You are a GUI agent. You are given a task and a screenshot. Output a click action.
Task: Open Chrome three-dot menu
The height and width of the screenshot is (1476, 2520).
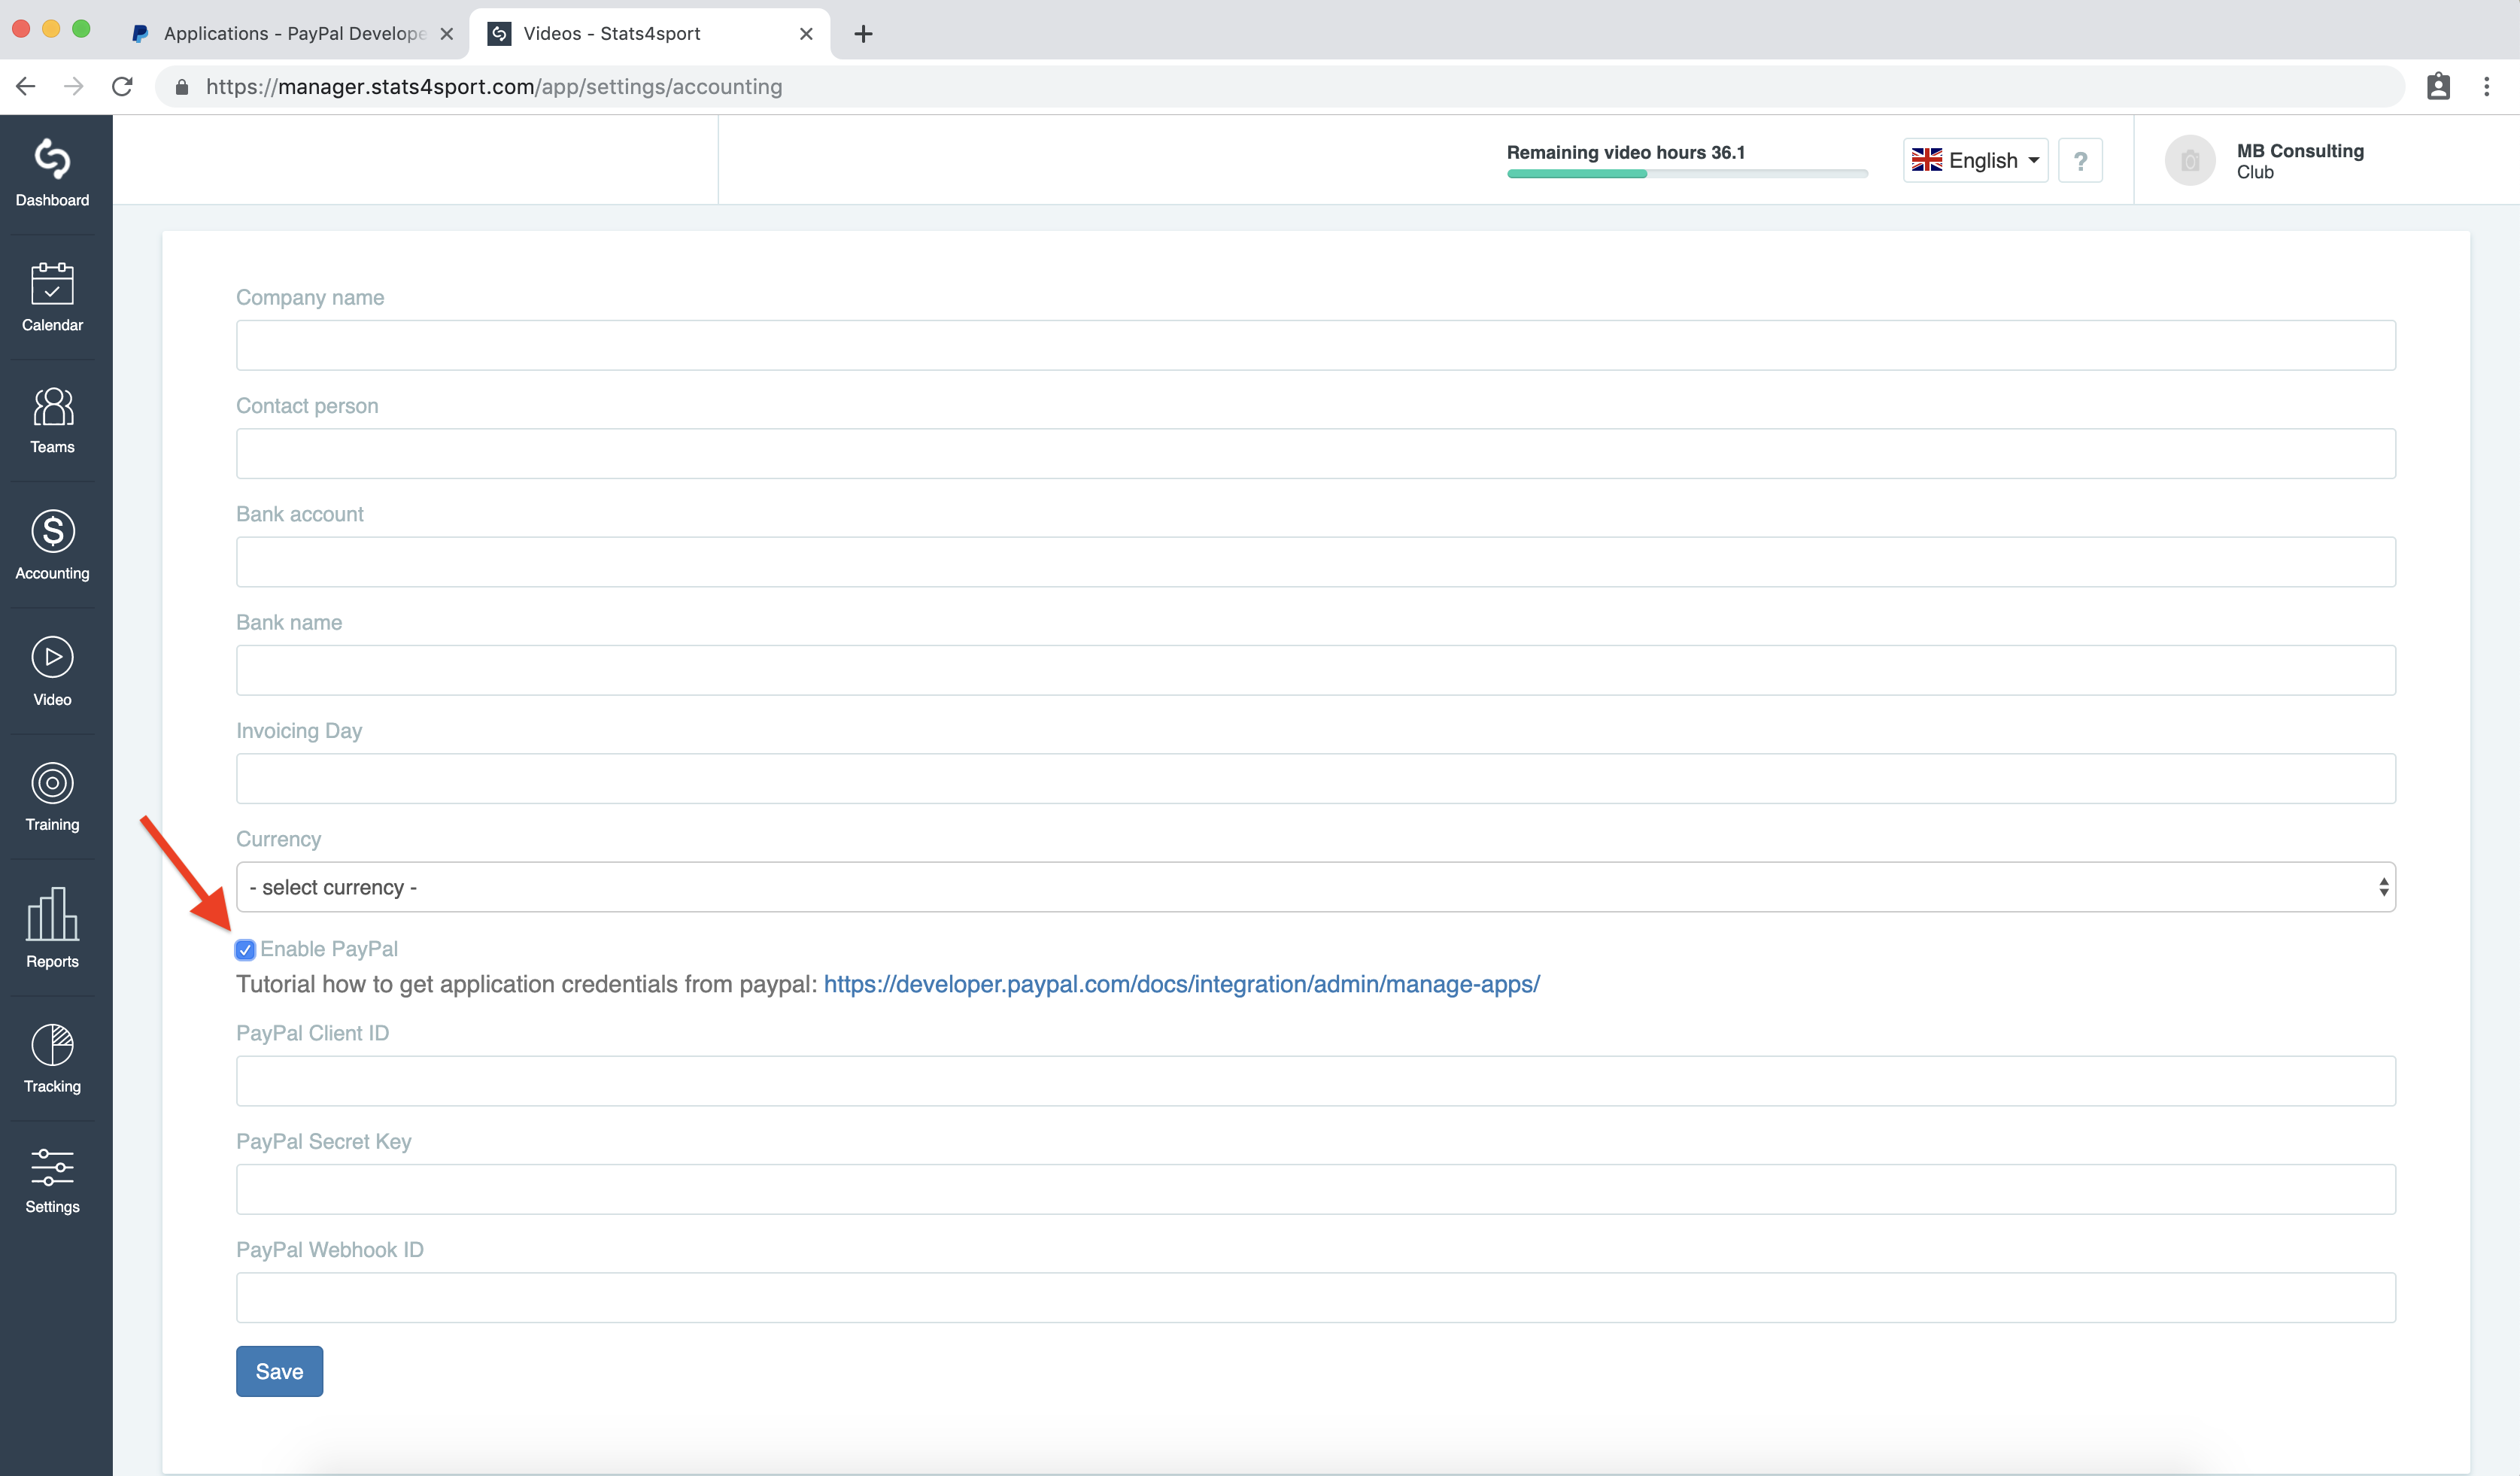coord(2486,87)
